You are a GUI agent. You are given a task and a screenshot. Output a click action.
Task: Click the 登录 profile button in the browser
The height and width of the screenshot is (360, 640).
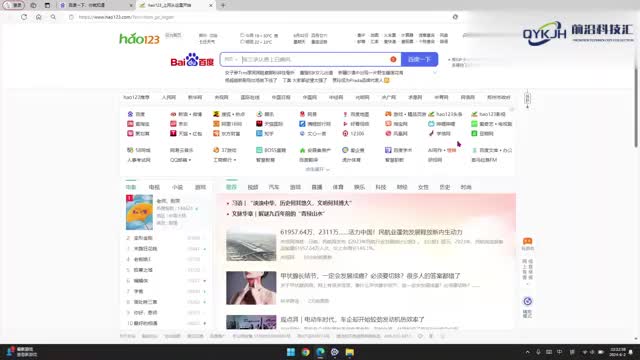(x=14, y=5)
